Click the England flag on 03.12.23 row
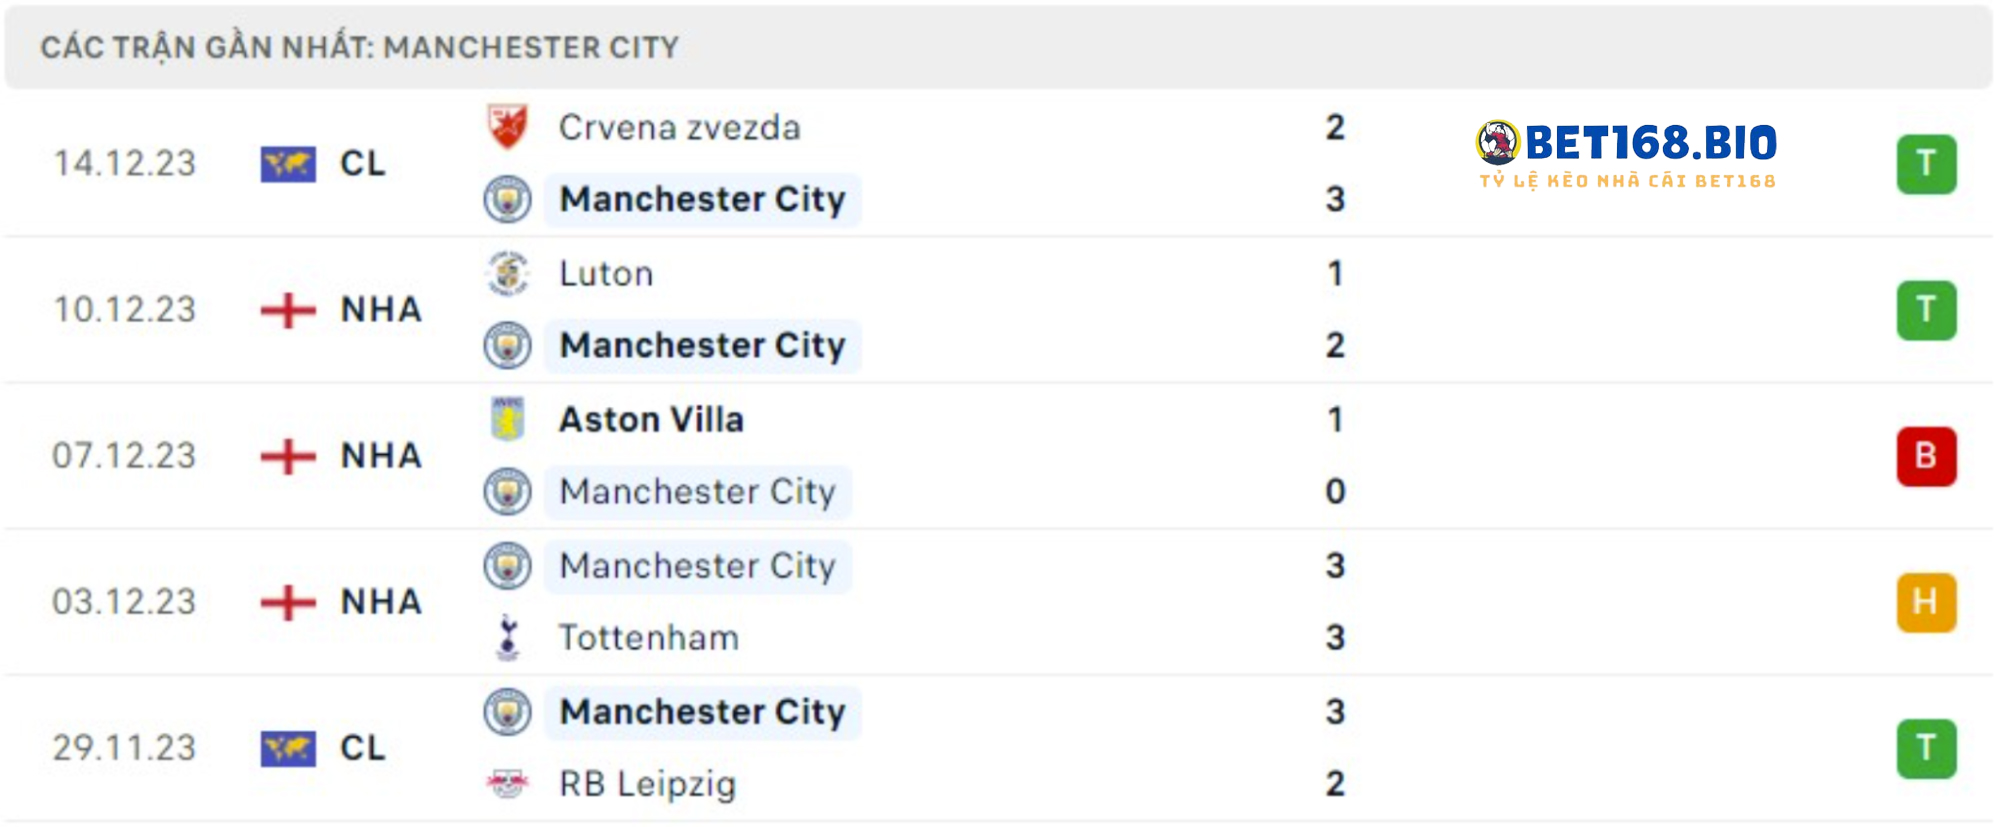1999x827 pixels. tap(288, 602)
